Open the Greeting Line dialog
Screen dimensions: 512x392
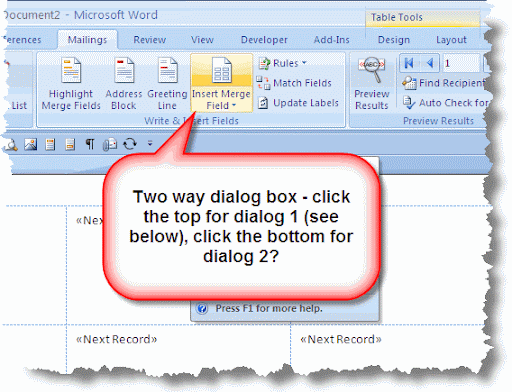point(167,84)
